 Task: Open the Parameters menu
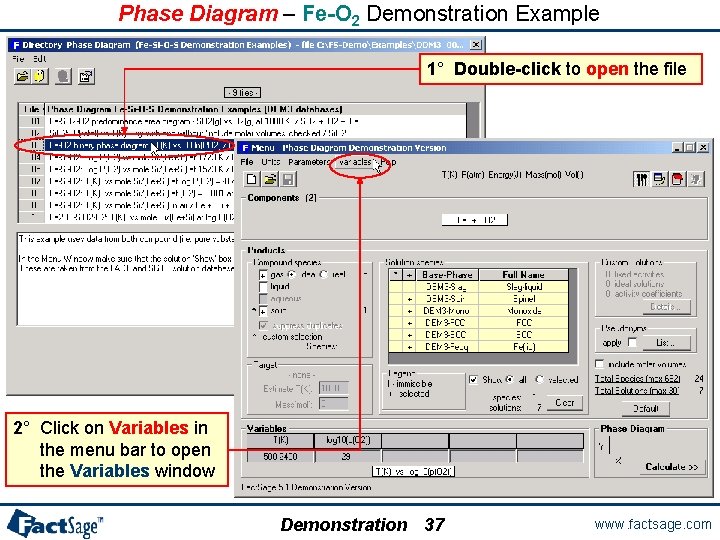click(x=309, y=162)
